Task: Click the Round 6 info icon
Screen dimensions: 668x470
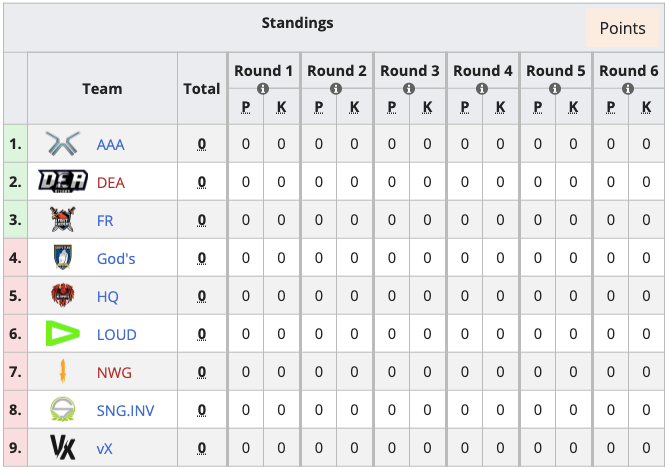Action: point(628,89)
